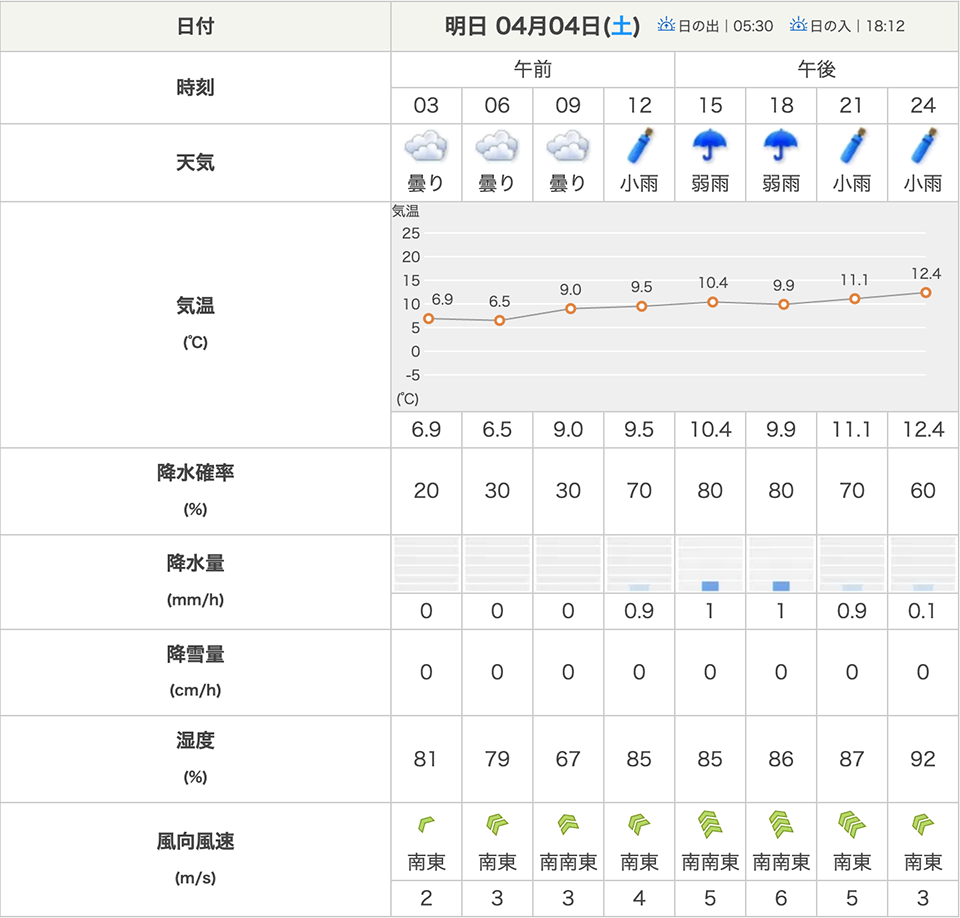Click the precipitation bar at 15 o'clock

tap(710, 586)
